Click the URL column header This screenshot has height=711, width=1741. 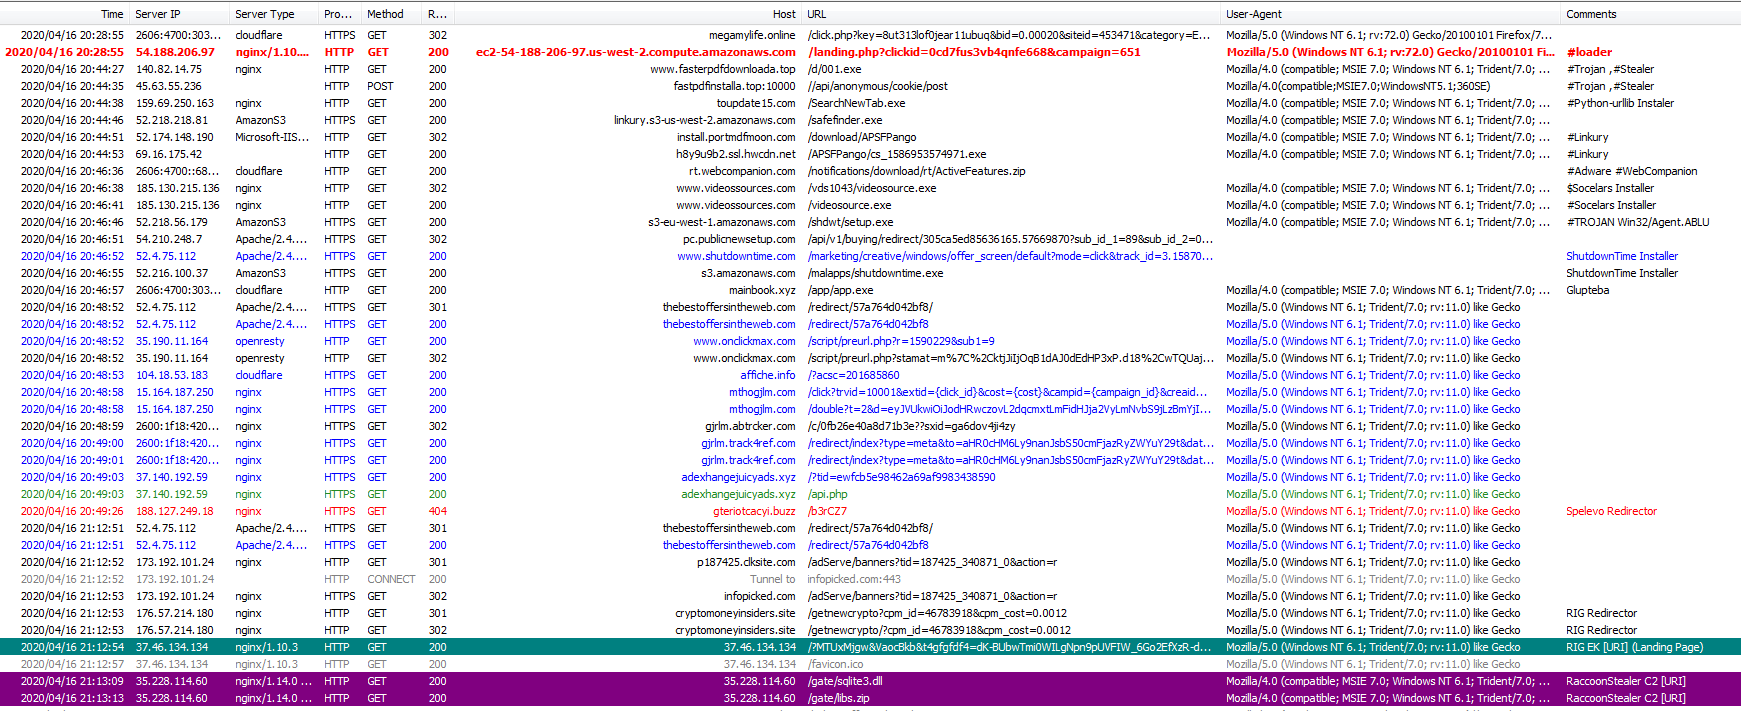tap(817, 14)
